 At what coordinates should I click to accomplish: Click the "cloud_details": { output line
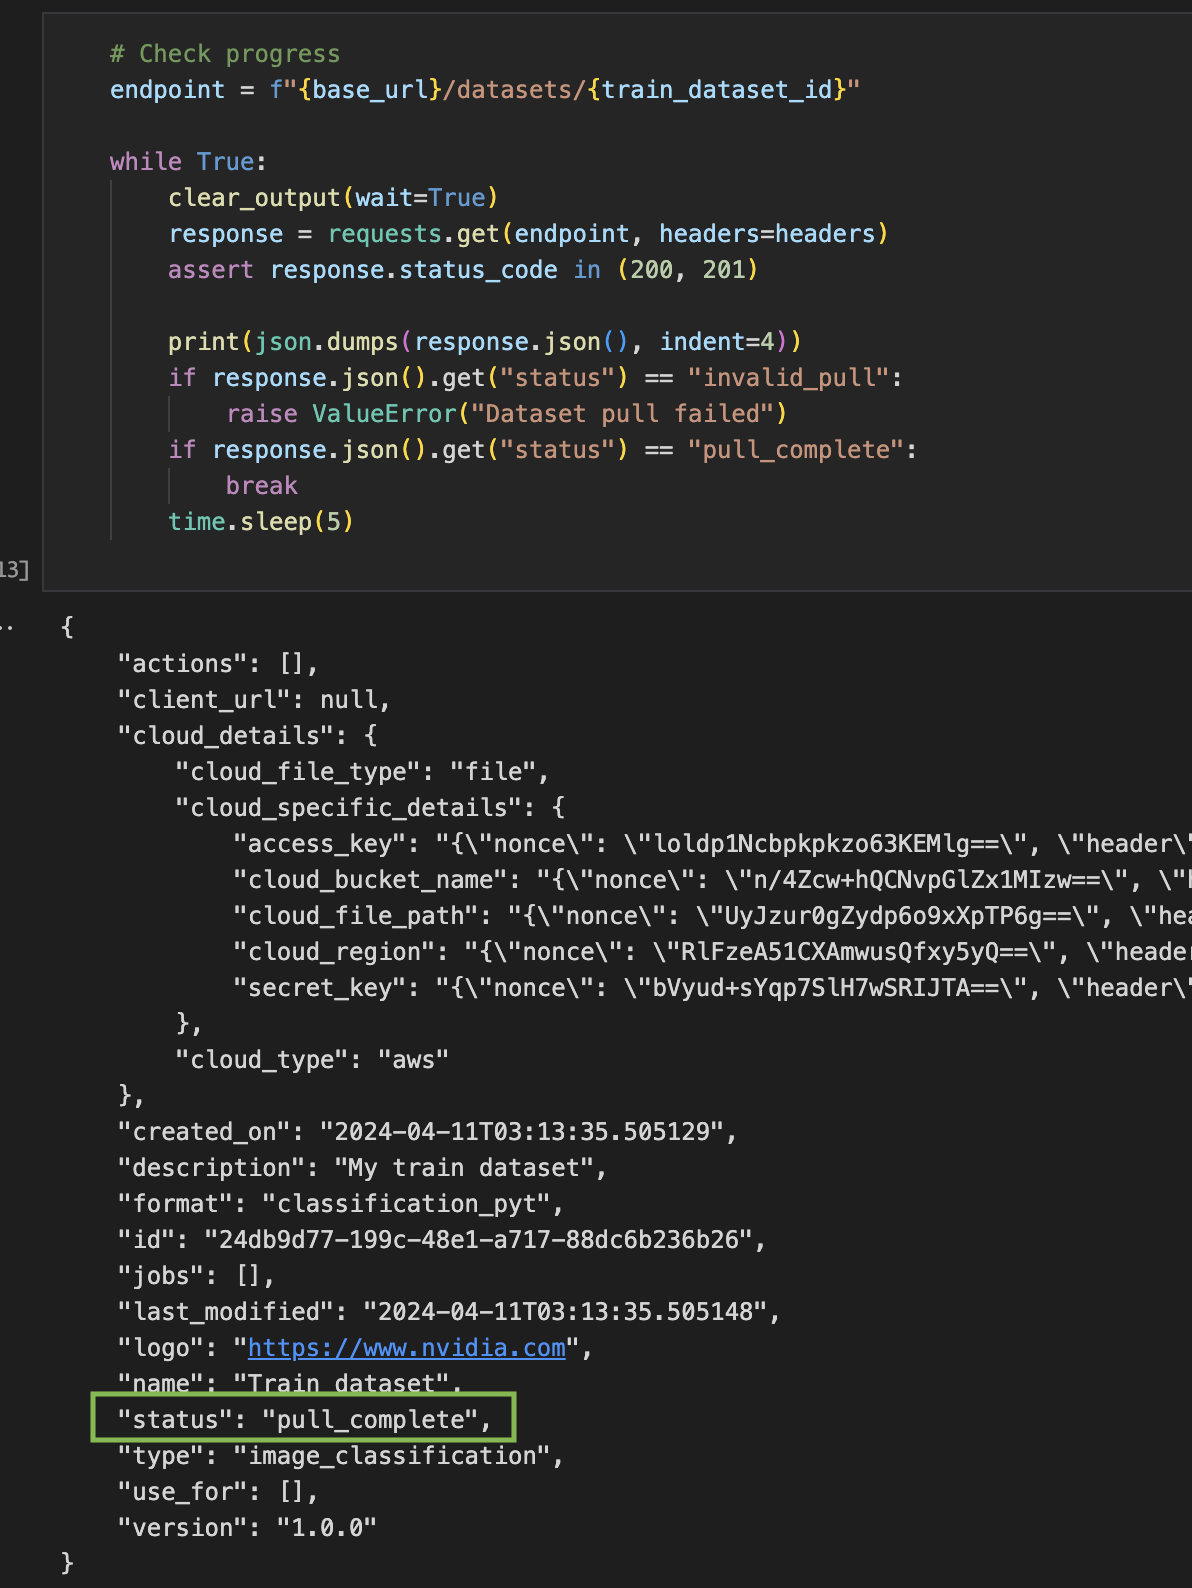[247, 735]
